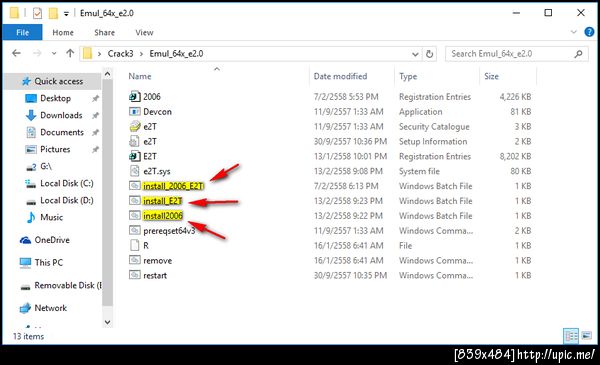Screen dimensions: 600x365
Task: Click Emul_64x_e2.0 in the address breadcrumb
Action: [176, 54]
